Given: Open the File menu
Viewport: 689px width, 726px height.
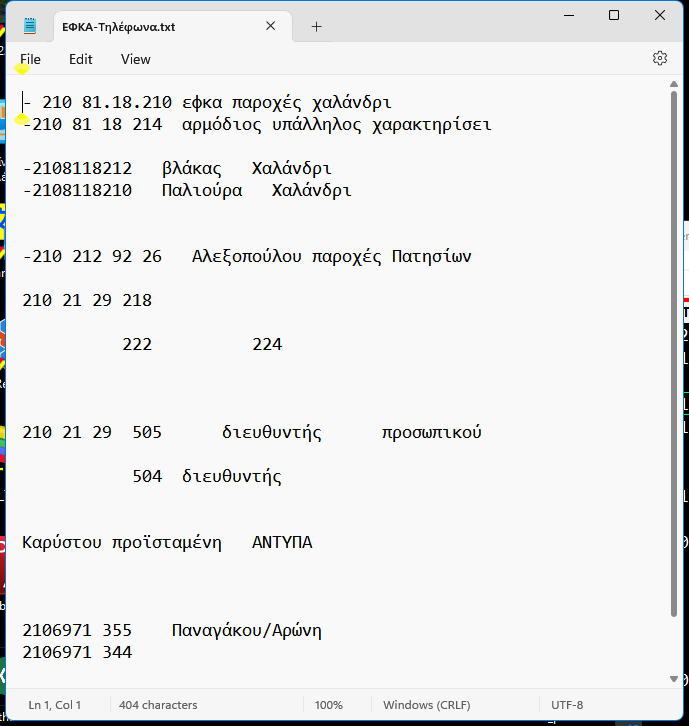Looking at the screenshot, I should pos(30,59).
